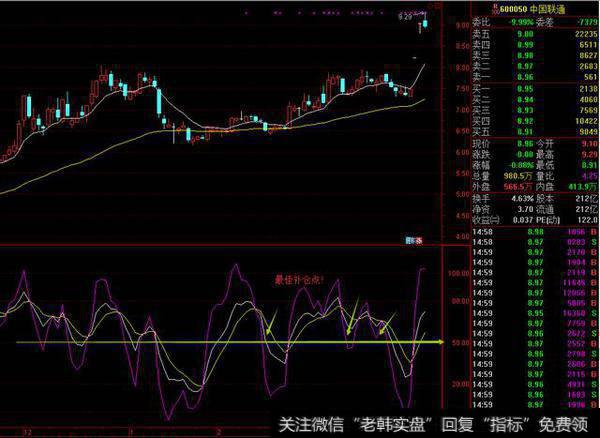Click the 14:58 trade tick priced 8.98

(535, 232)
